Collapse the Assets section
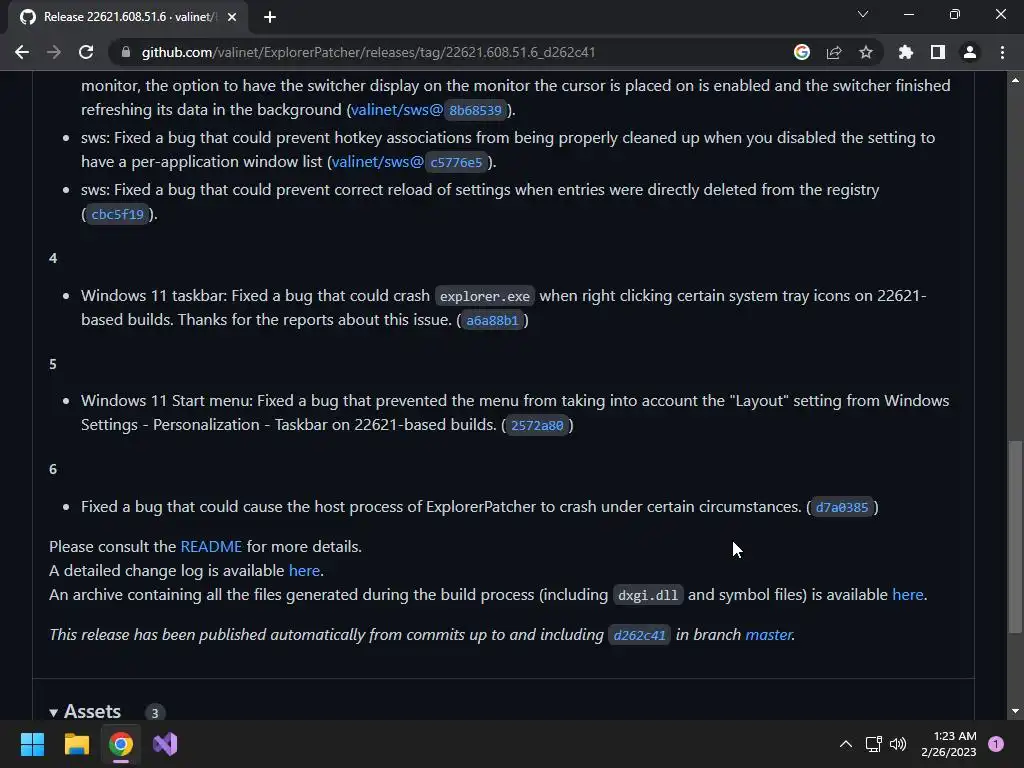This screenshot has height=768, width=1024. 85,711
